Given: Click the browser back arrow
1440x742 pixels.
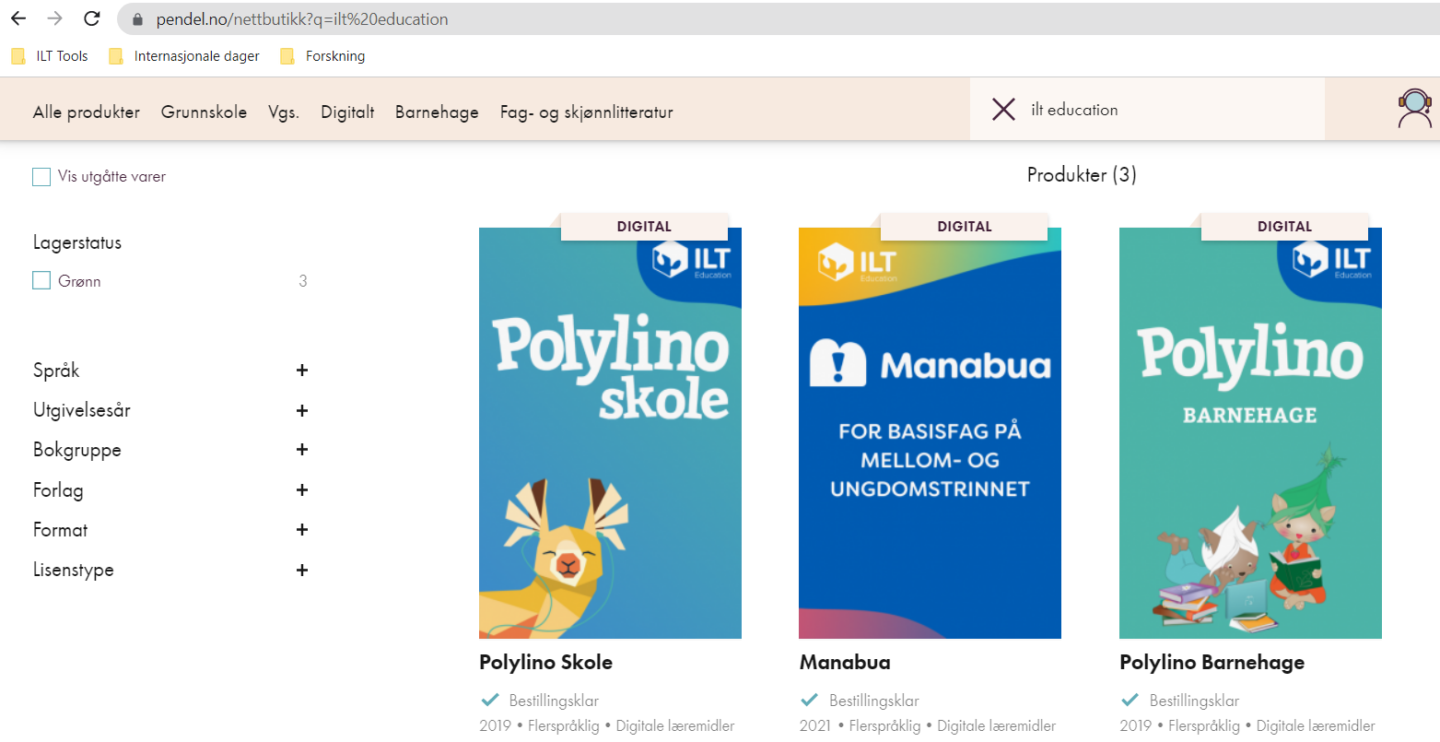Looking at the screenshot, I should coord(18,19).
